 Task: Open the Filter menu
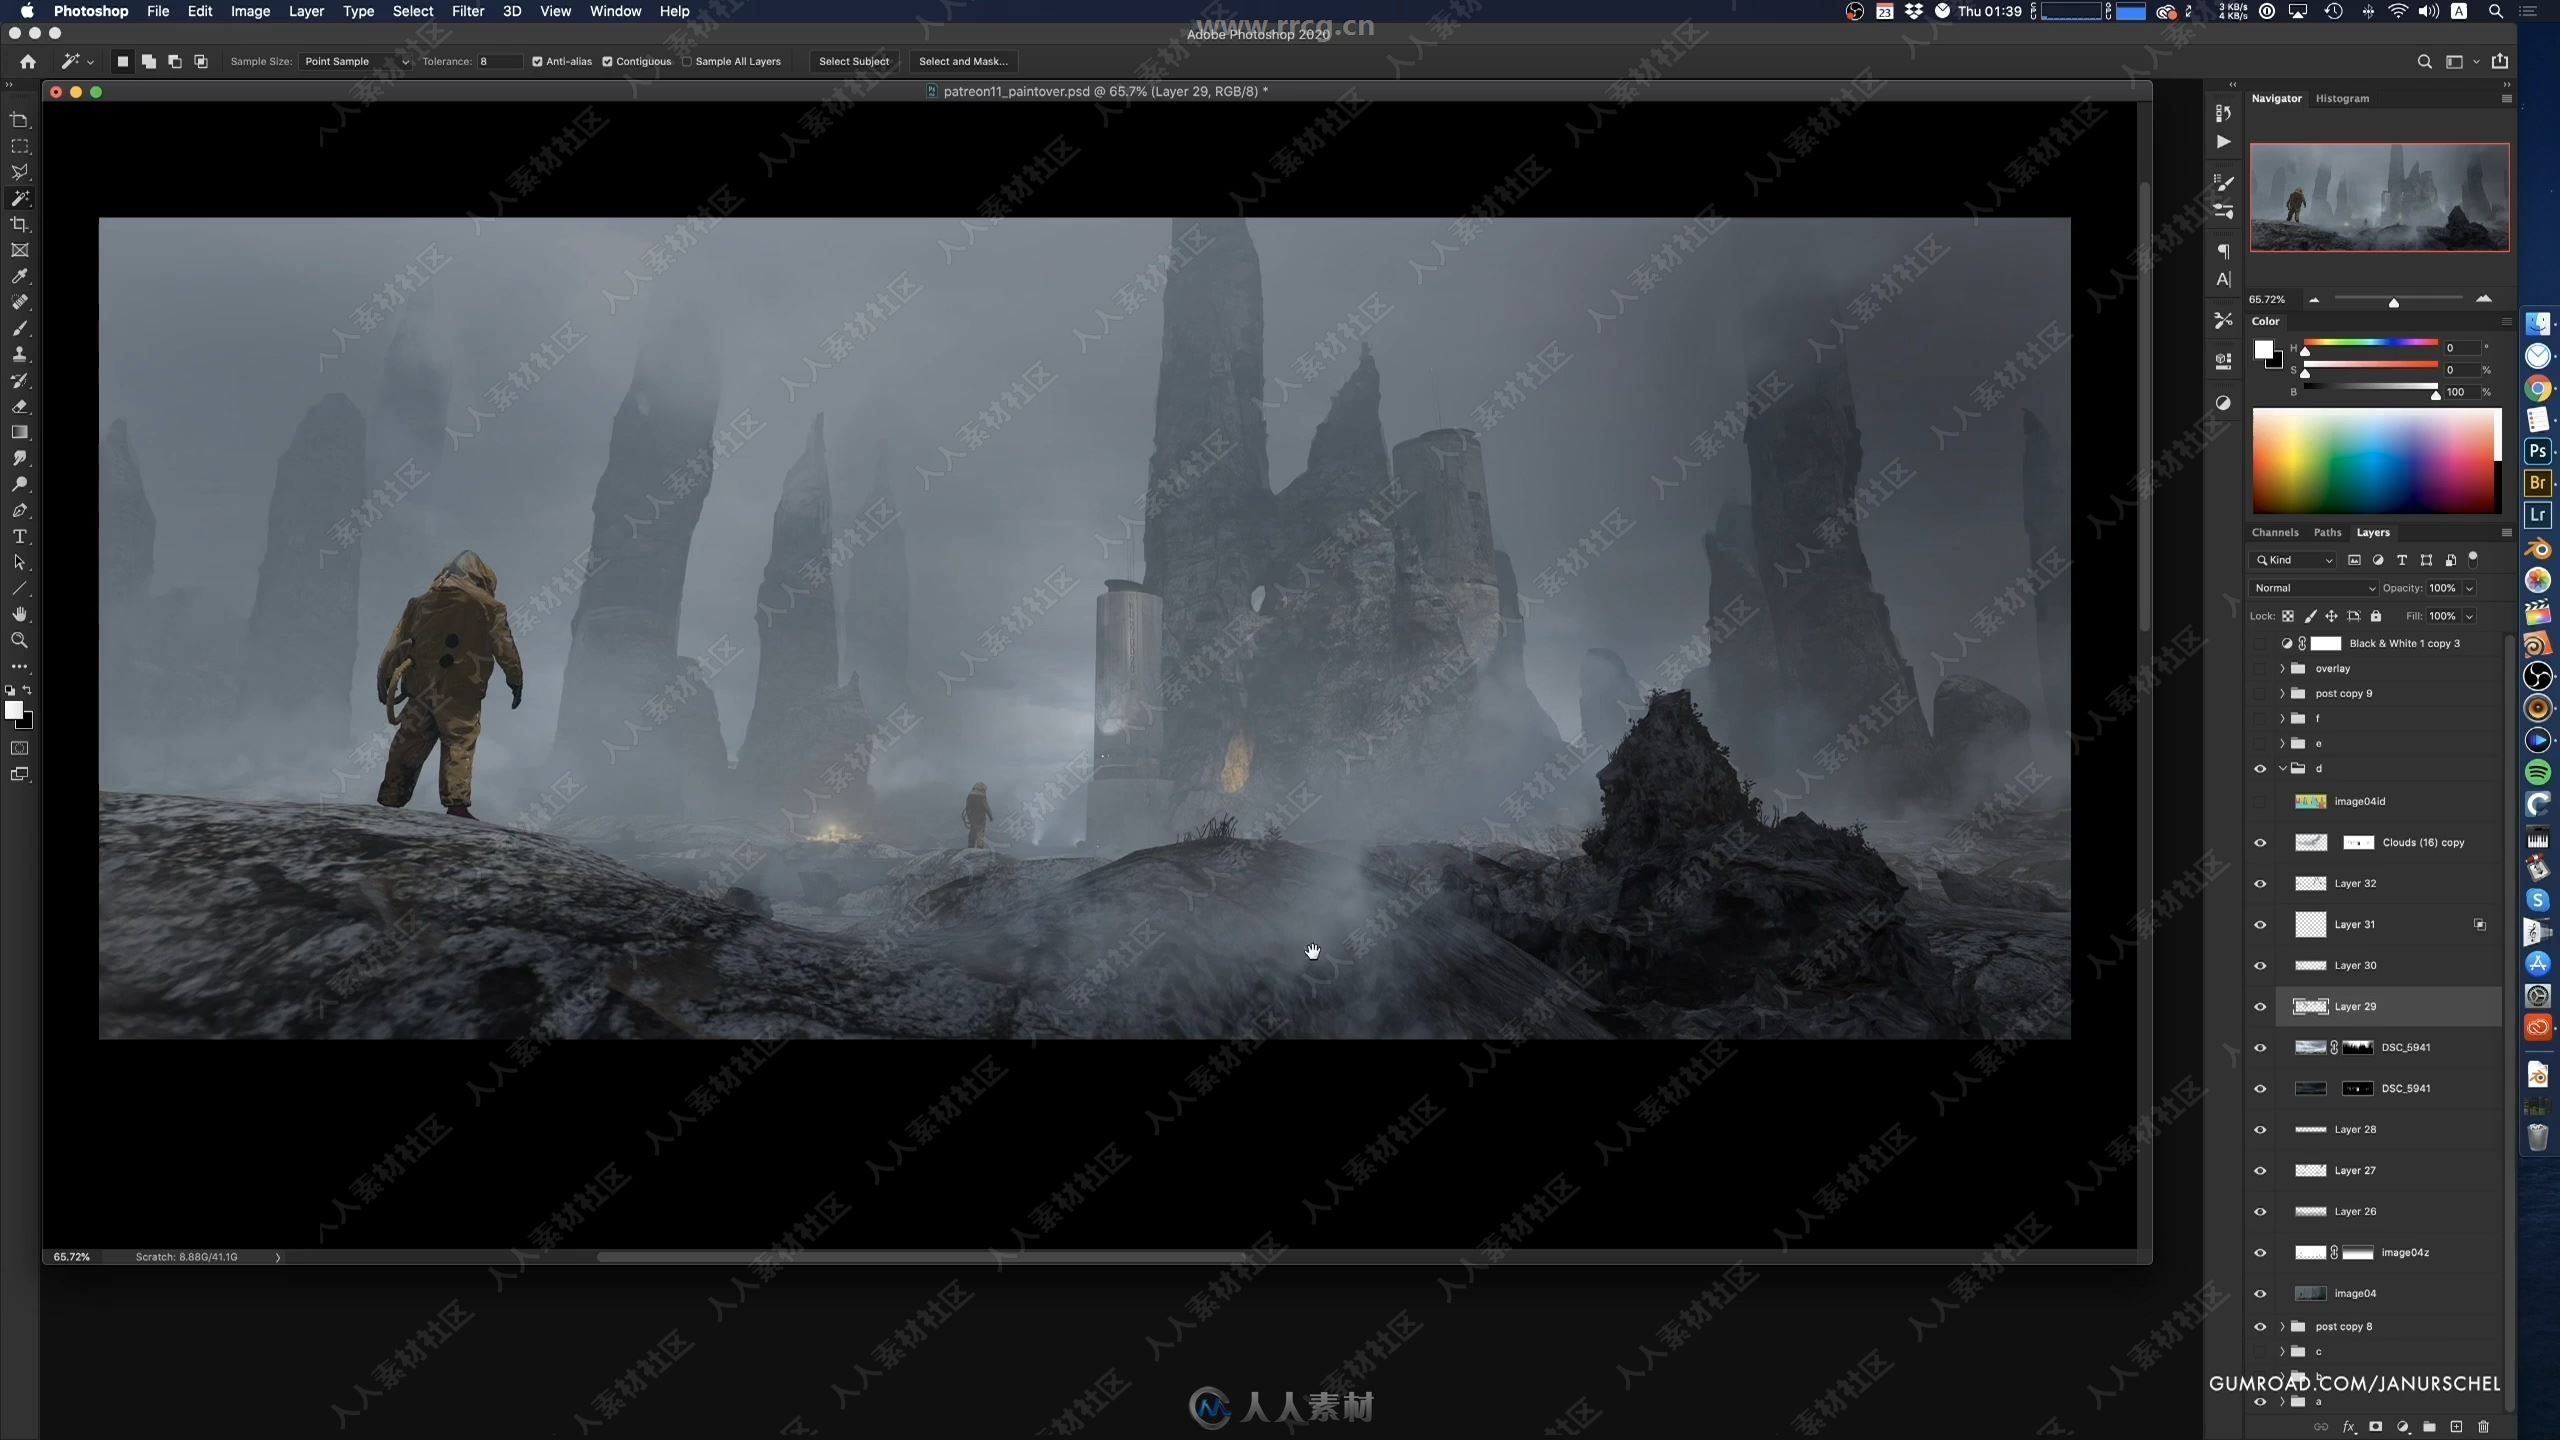(466, 11)
